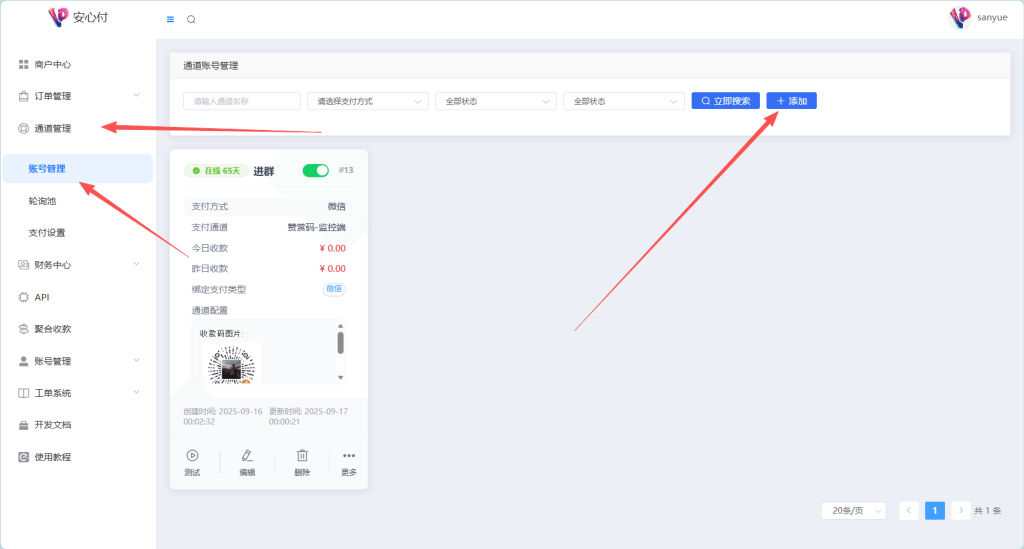
Task: Click the 立即搜索 button
Action: (725, 101)
